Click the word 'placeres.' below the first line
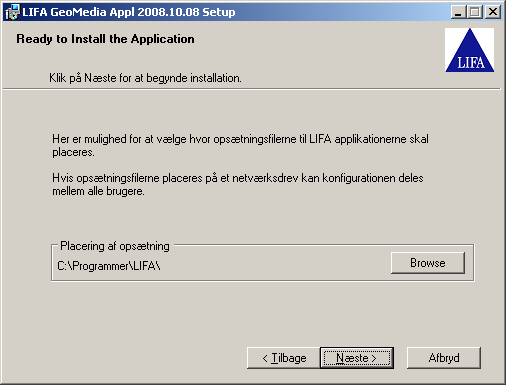 tap(73, 152)
